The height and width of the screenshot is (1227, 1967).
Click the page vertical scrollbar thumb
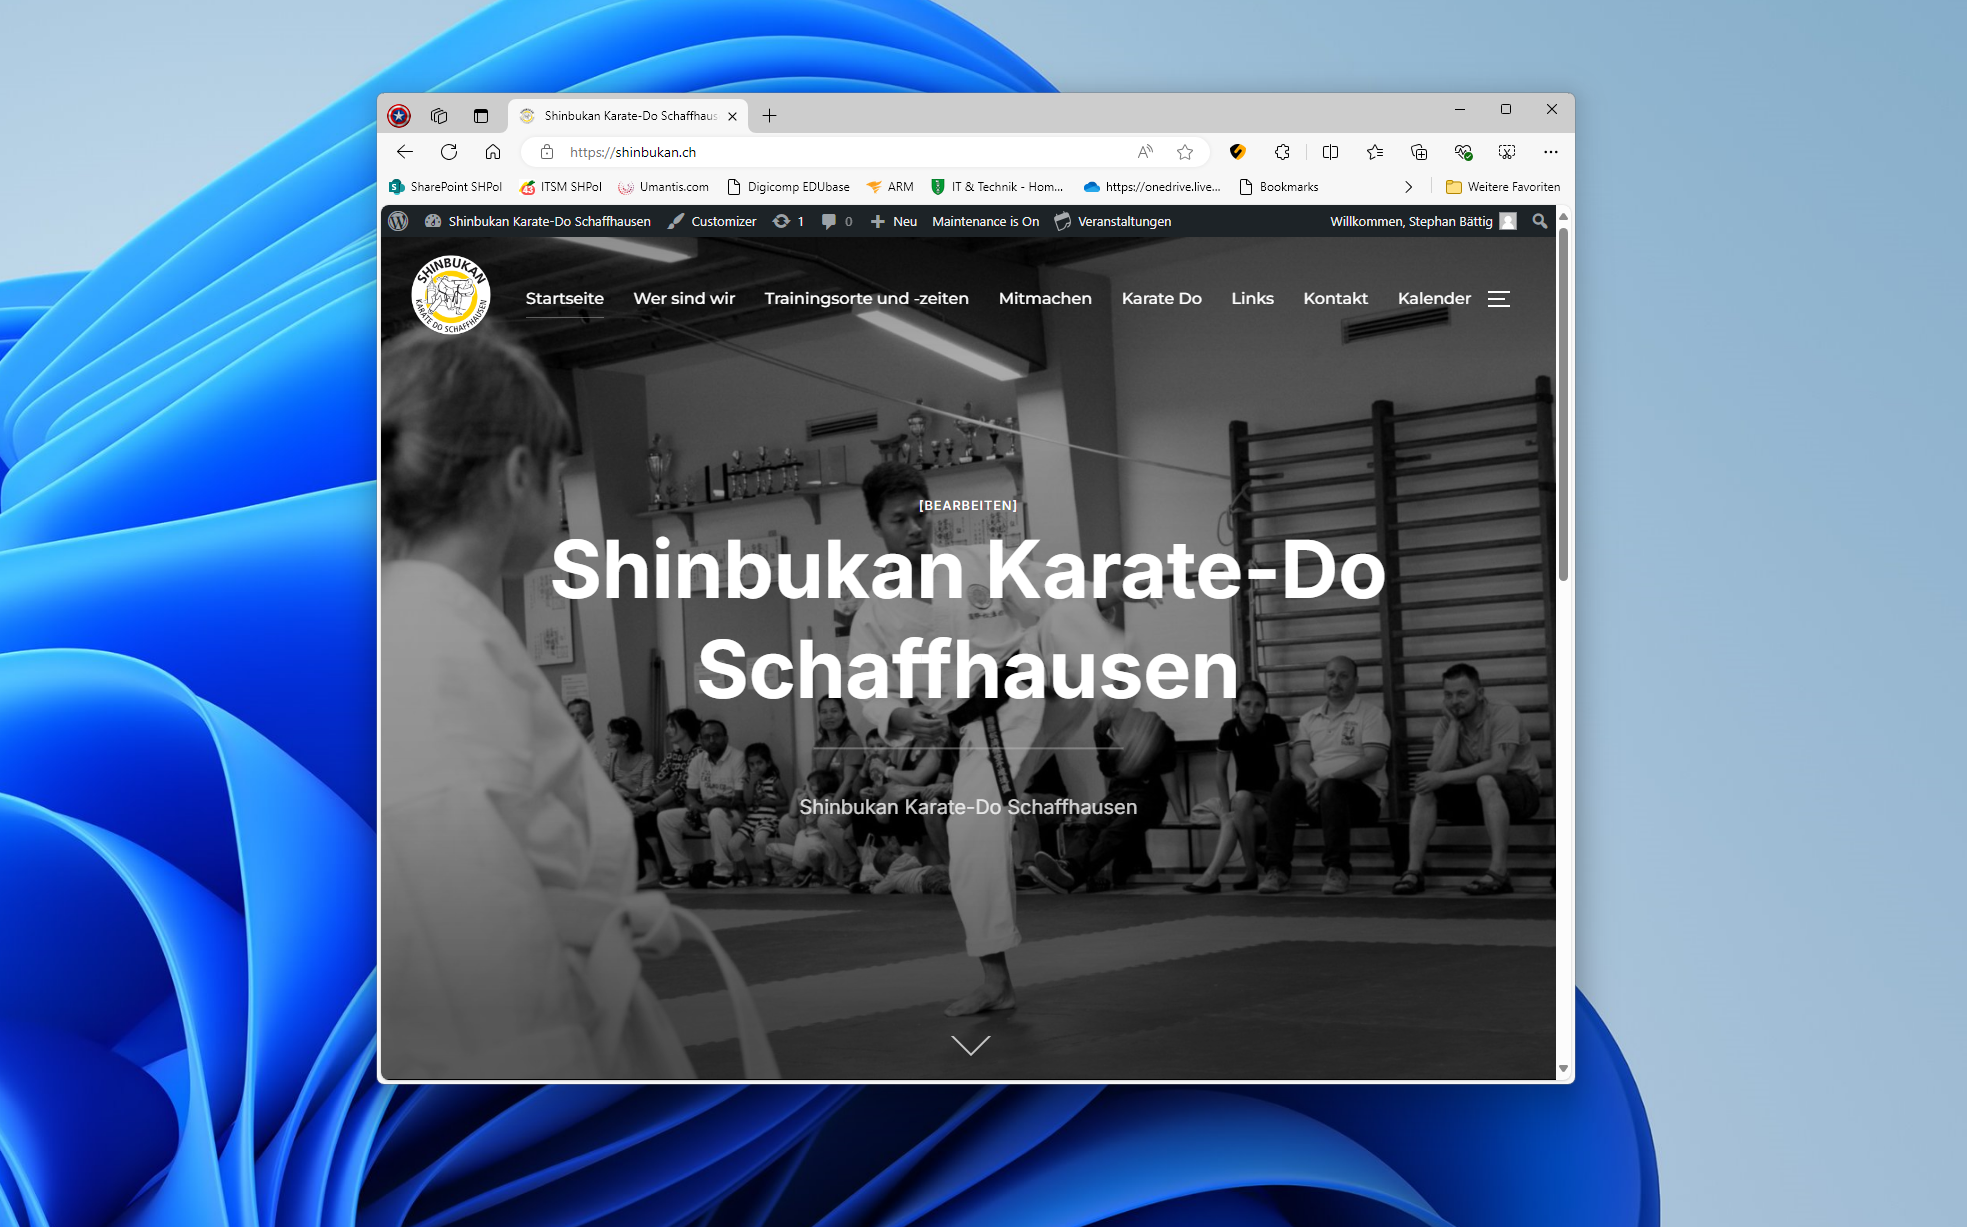[x=1563, y=402]
